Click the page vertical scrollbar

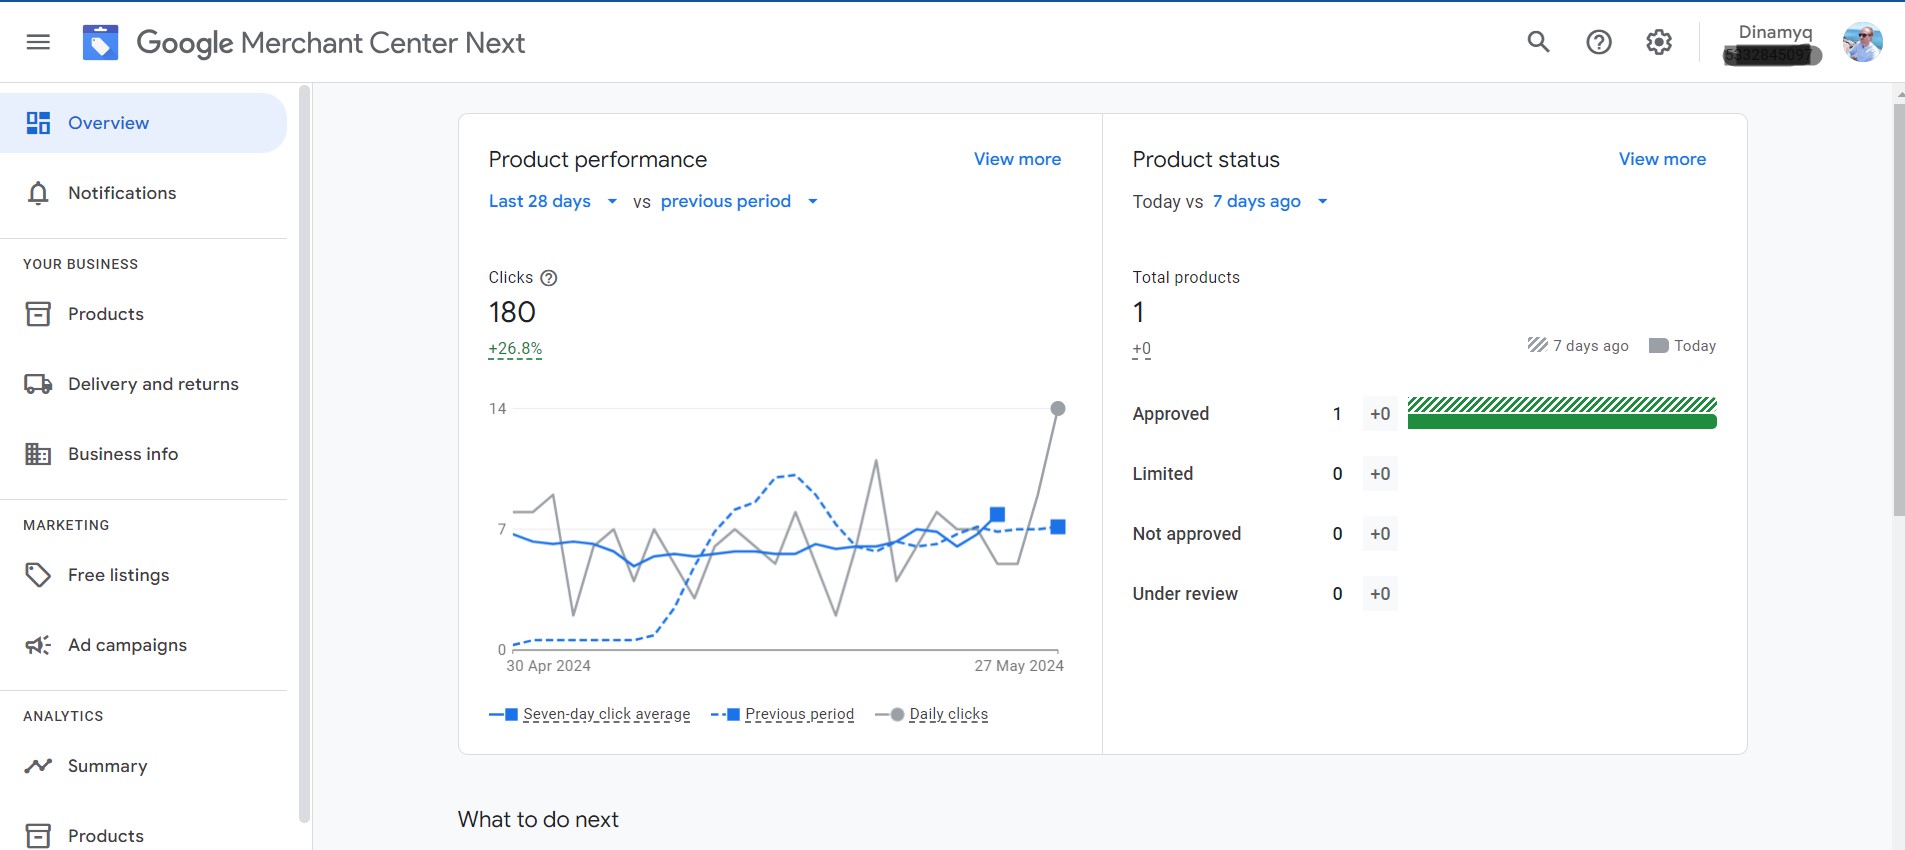click(x=1899, y=310)
